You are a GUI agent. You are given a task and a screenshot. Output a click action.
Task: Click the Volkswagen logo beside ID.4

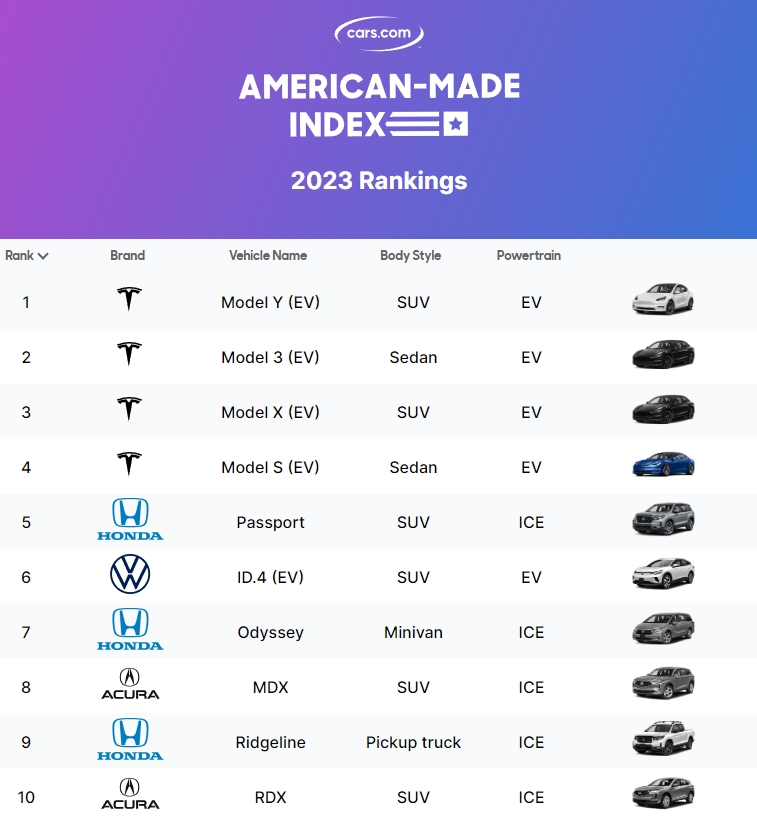coord(130,574)
